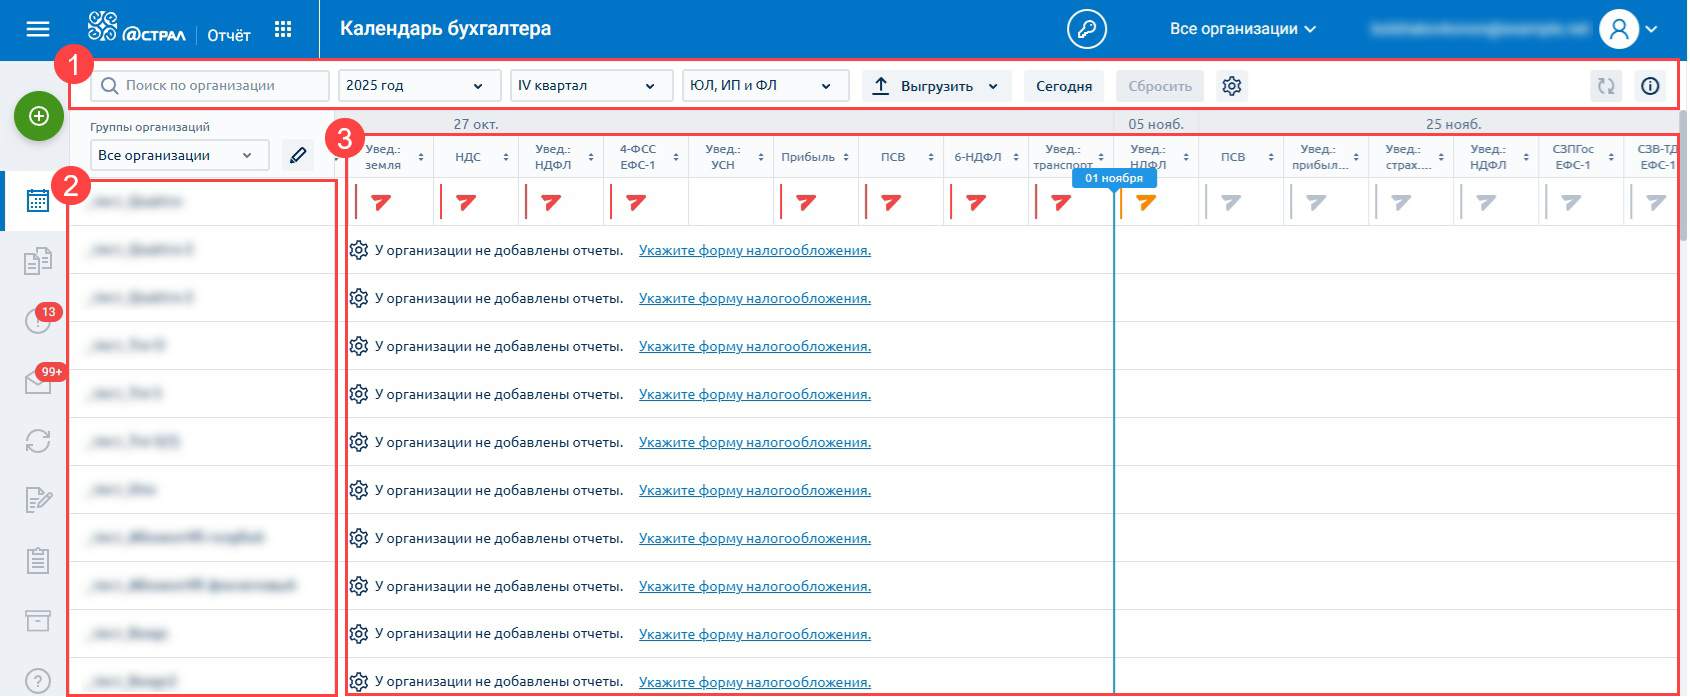The height and width of the screenshot is (697, 1690).
Task: Open calendar settings gear in toolbar
Action: (x=1232, y=86)
